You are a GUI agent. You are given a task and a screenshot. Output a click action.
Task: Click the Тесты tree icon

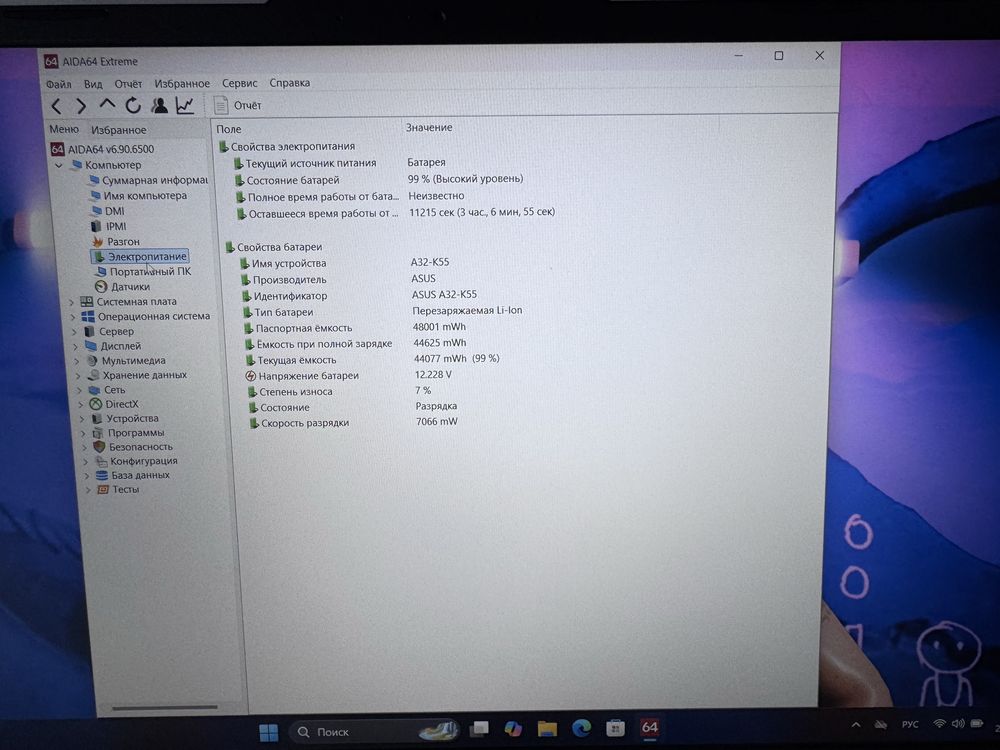click(103, 490)
